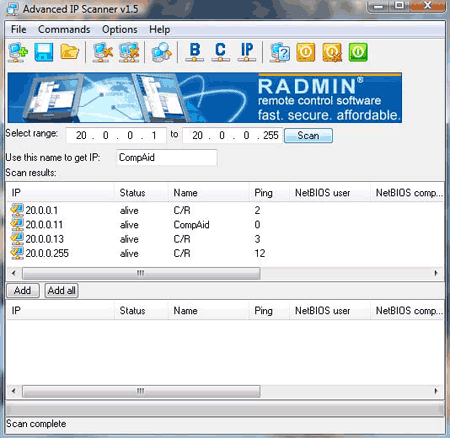Click the green power-on icon

[358, 52]
